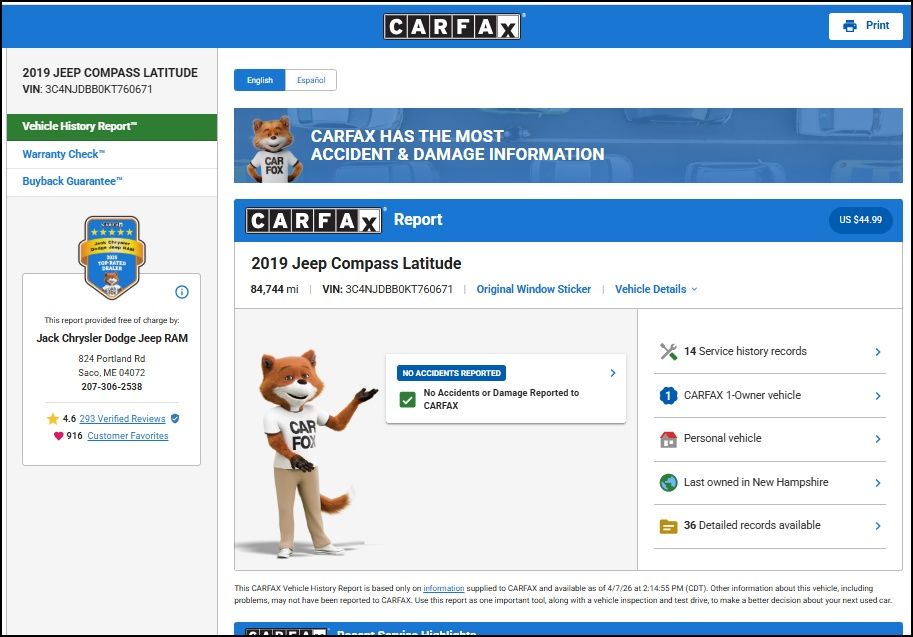Open 293 Verified Reviews link

point(122,419)
